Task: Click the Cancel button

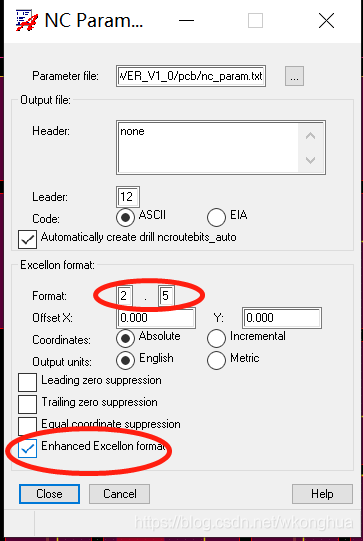Action: click(119, 494)
